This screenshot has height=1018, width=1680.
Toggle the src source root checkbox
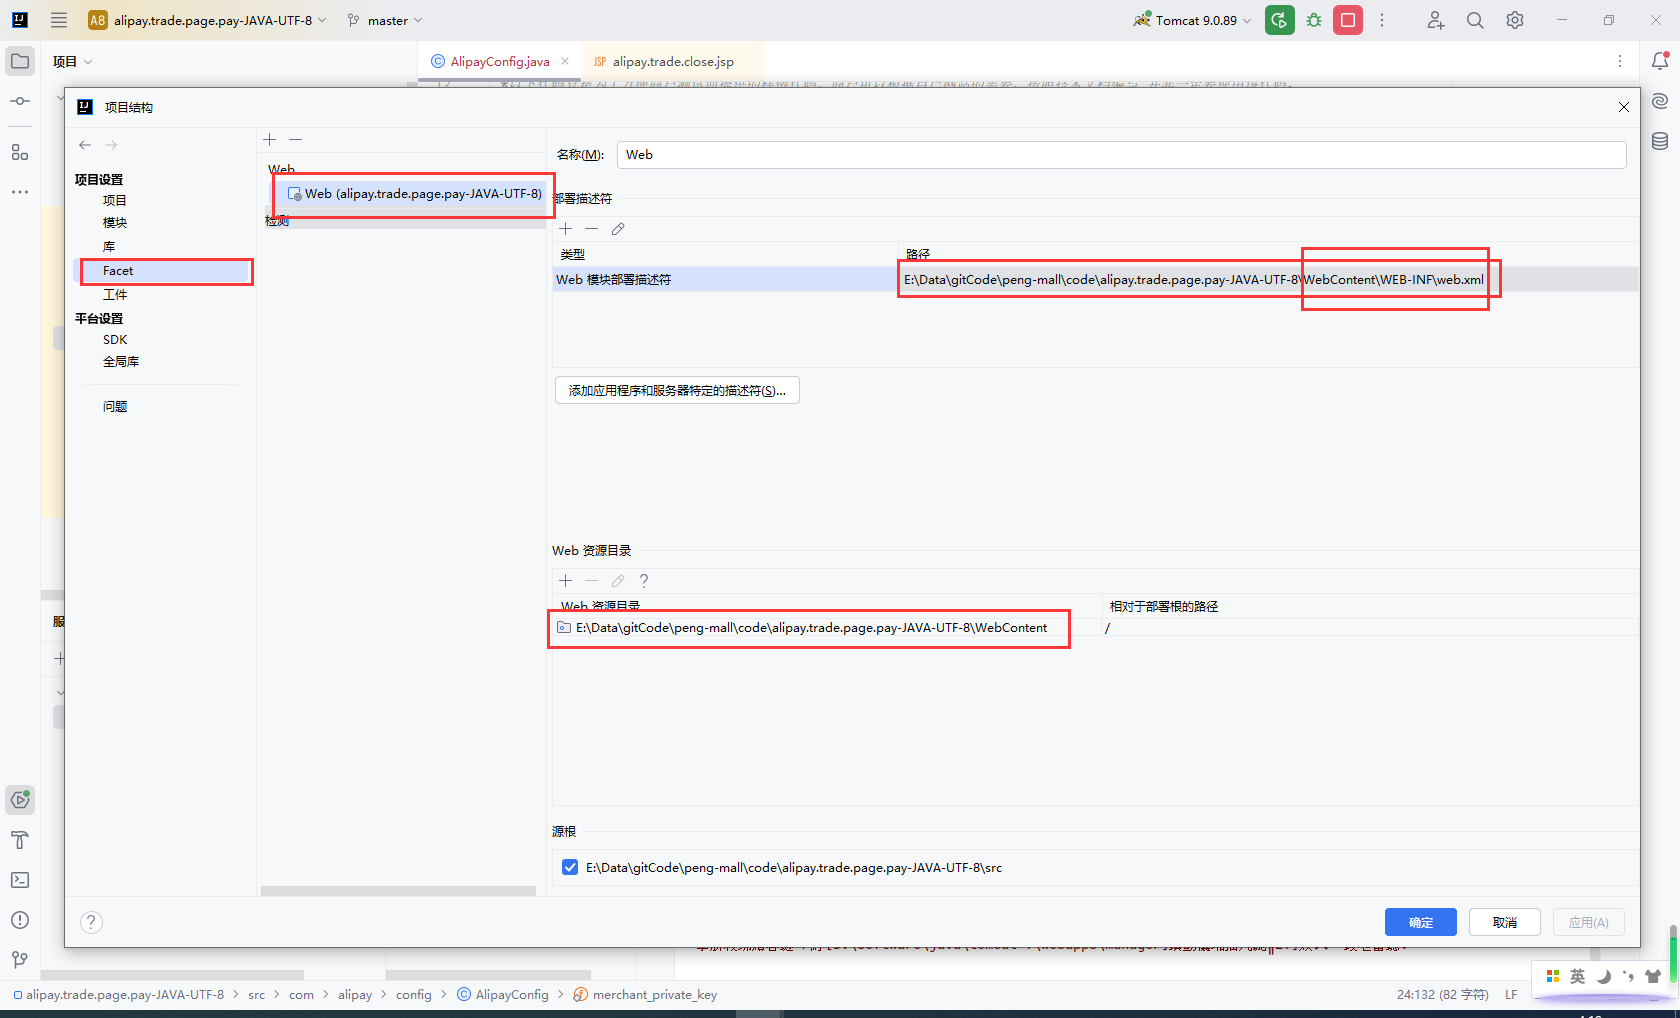coord(570,867)
